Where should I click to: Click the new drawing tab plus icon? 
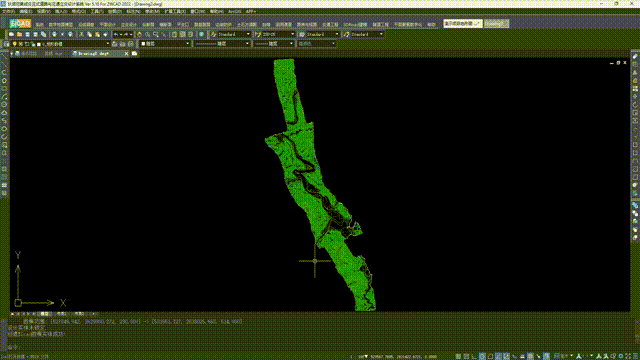click(134, 53)
